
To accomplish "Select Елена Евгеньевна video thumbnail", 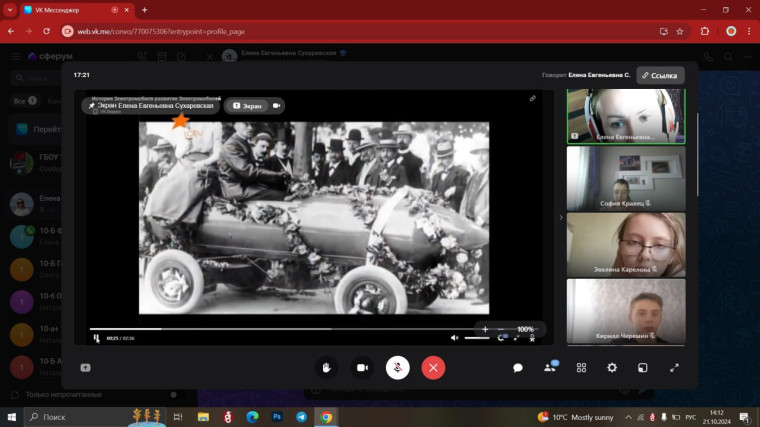I will (x=626, y=116).
